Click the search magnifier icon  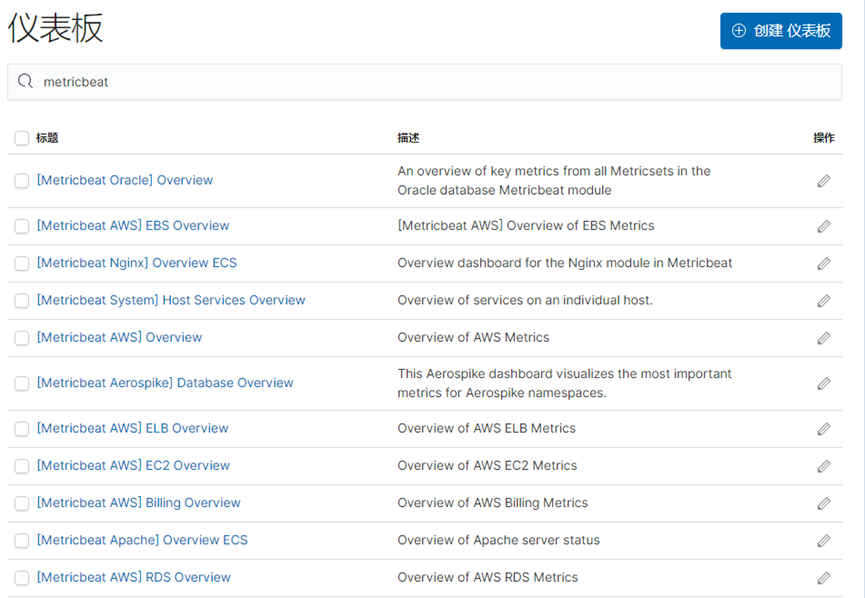coord(25,82)
